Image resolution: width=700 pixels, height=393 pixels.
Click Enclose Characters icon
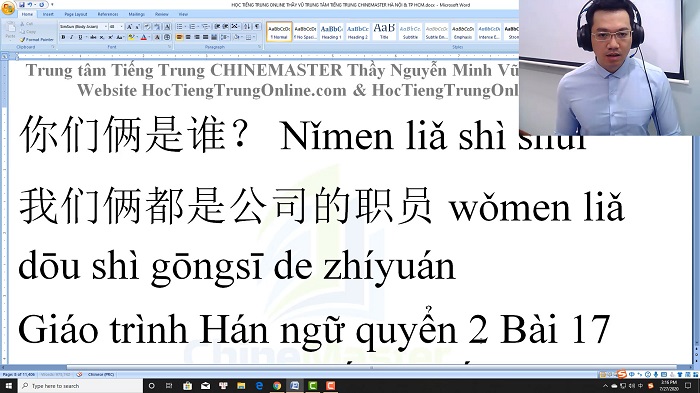(x=167, y=38)
